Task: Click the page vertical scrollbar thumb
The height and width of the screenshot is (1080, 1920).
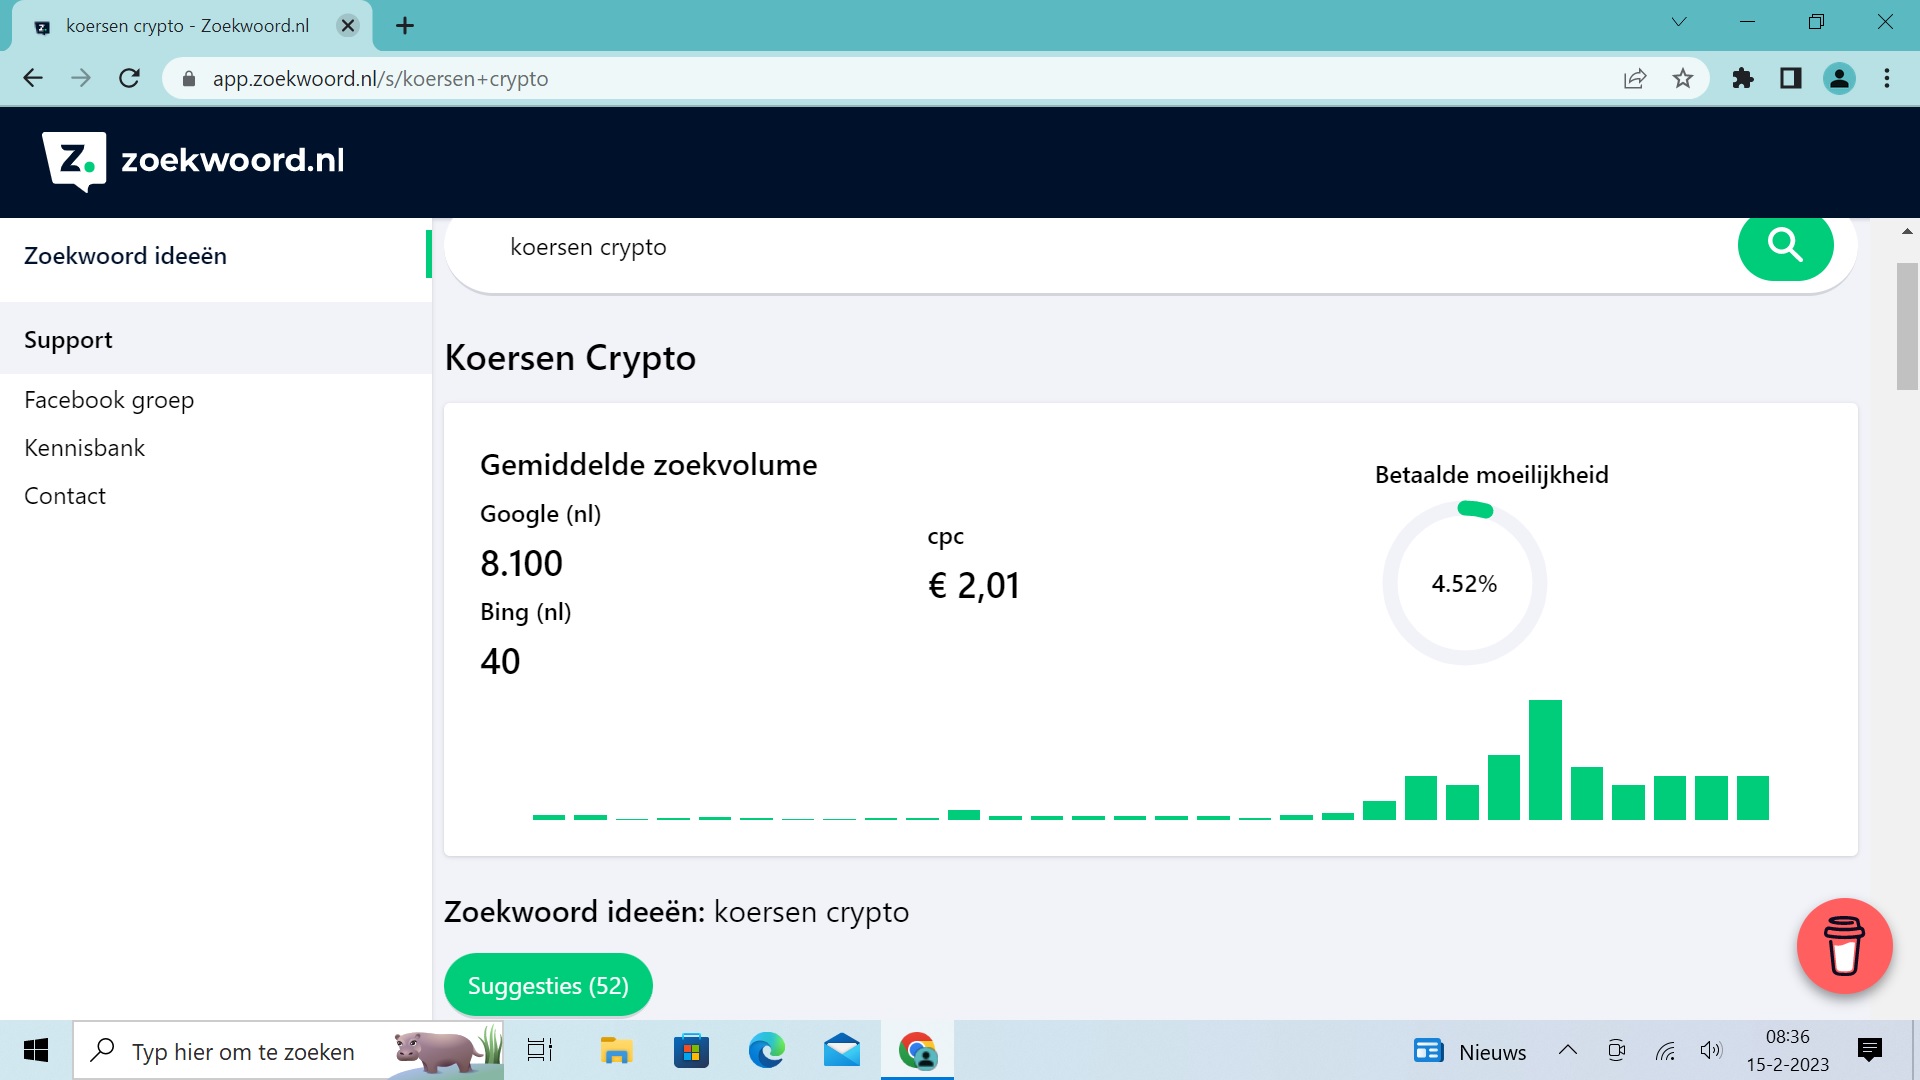Action: [1907, 326]
